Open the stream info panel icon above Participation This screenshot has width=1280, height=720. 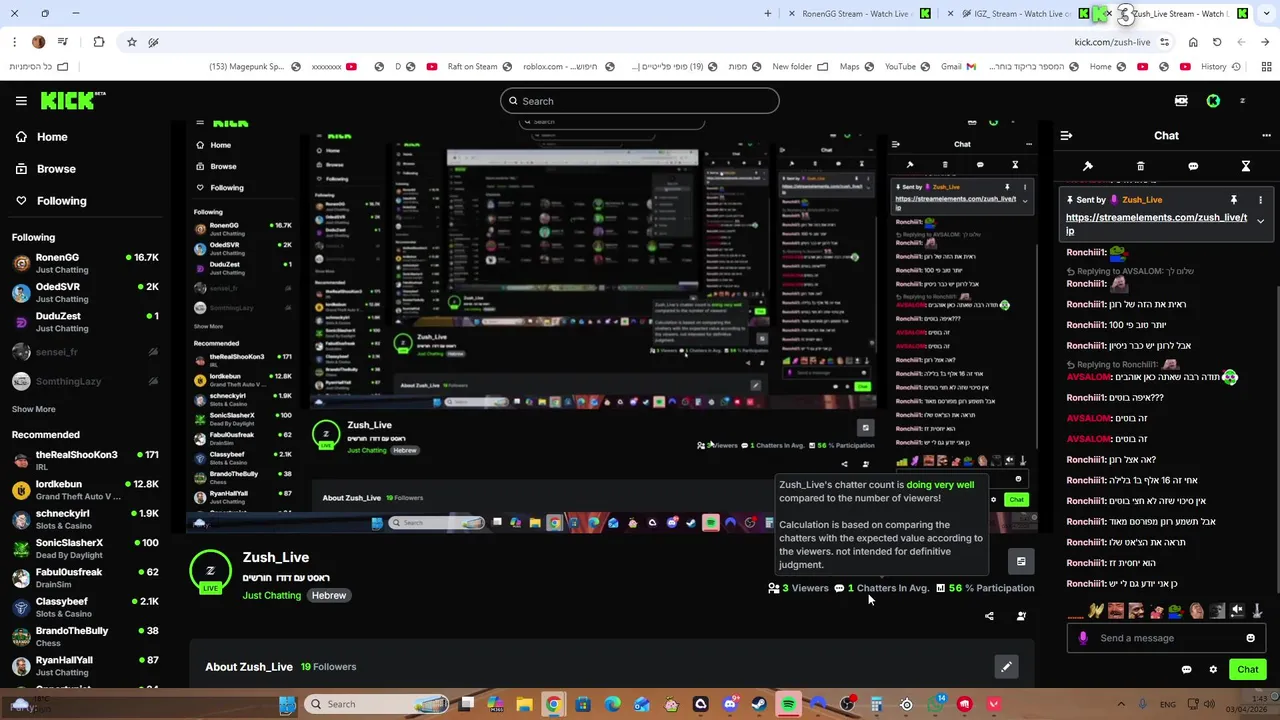coord(1021,562)
